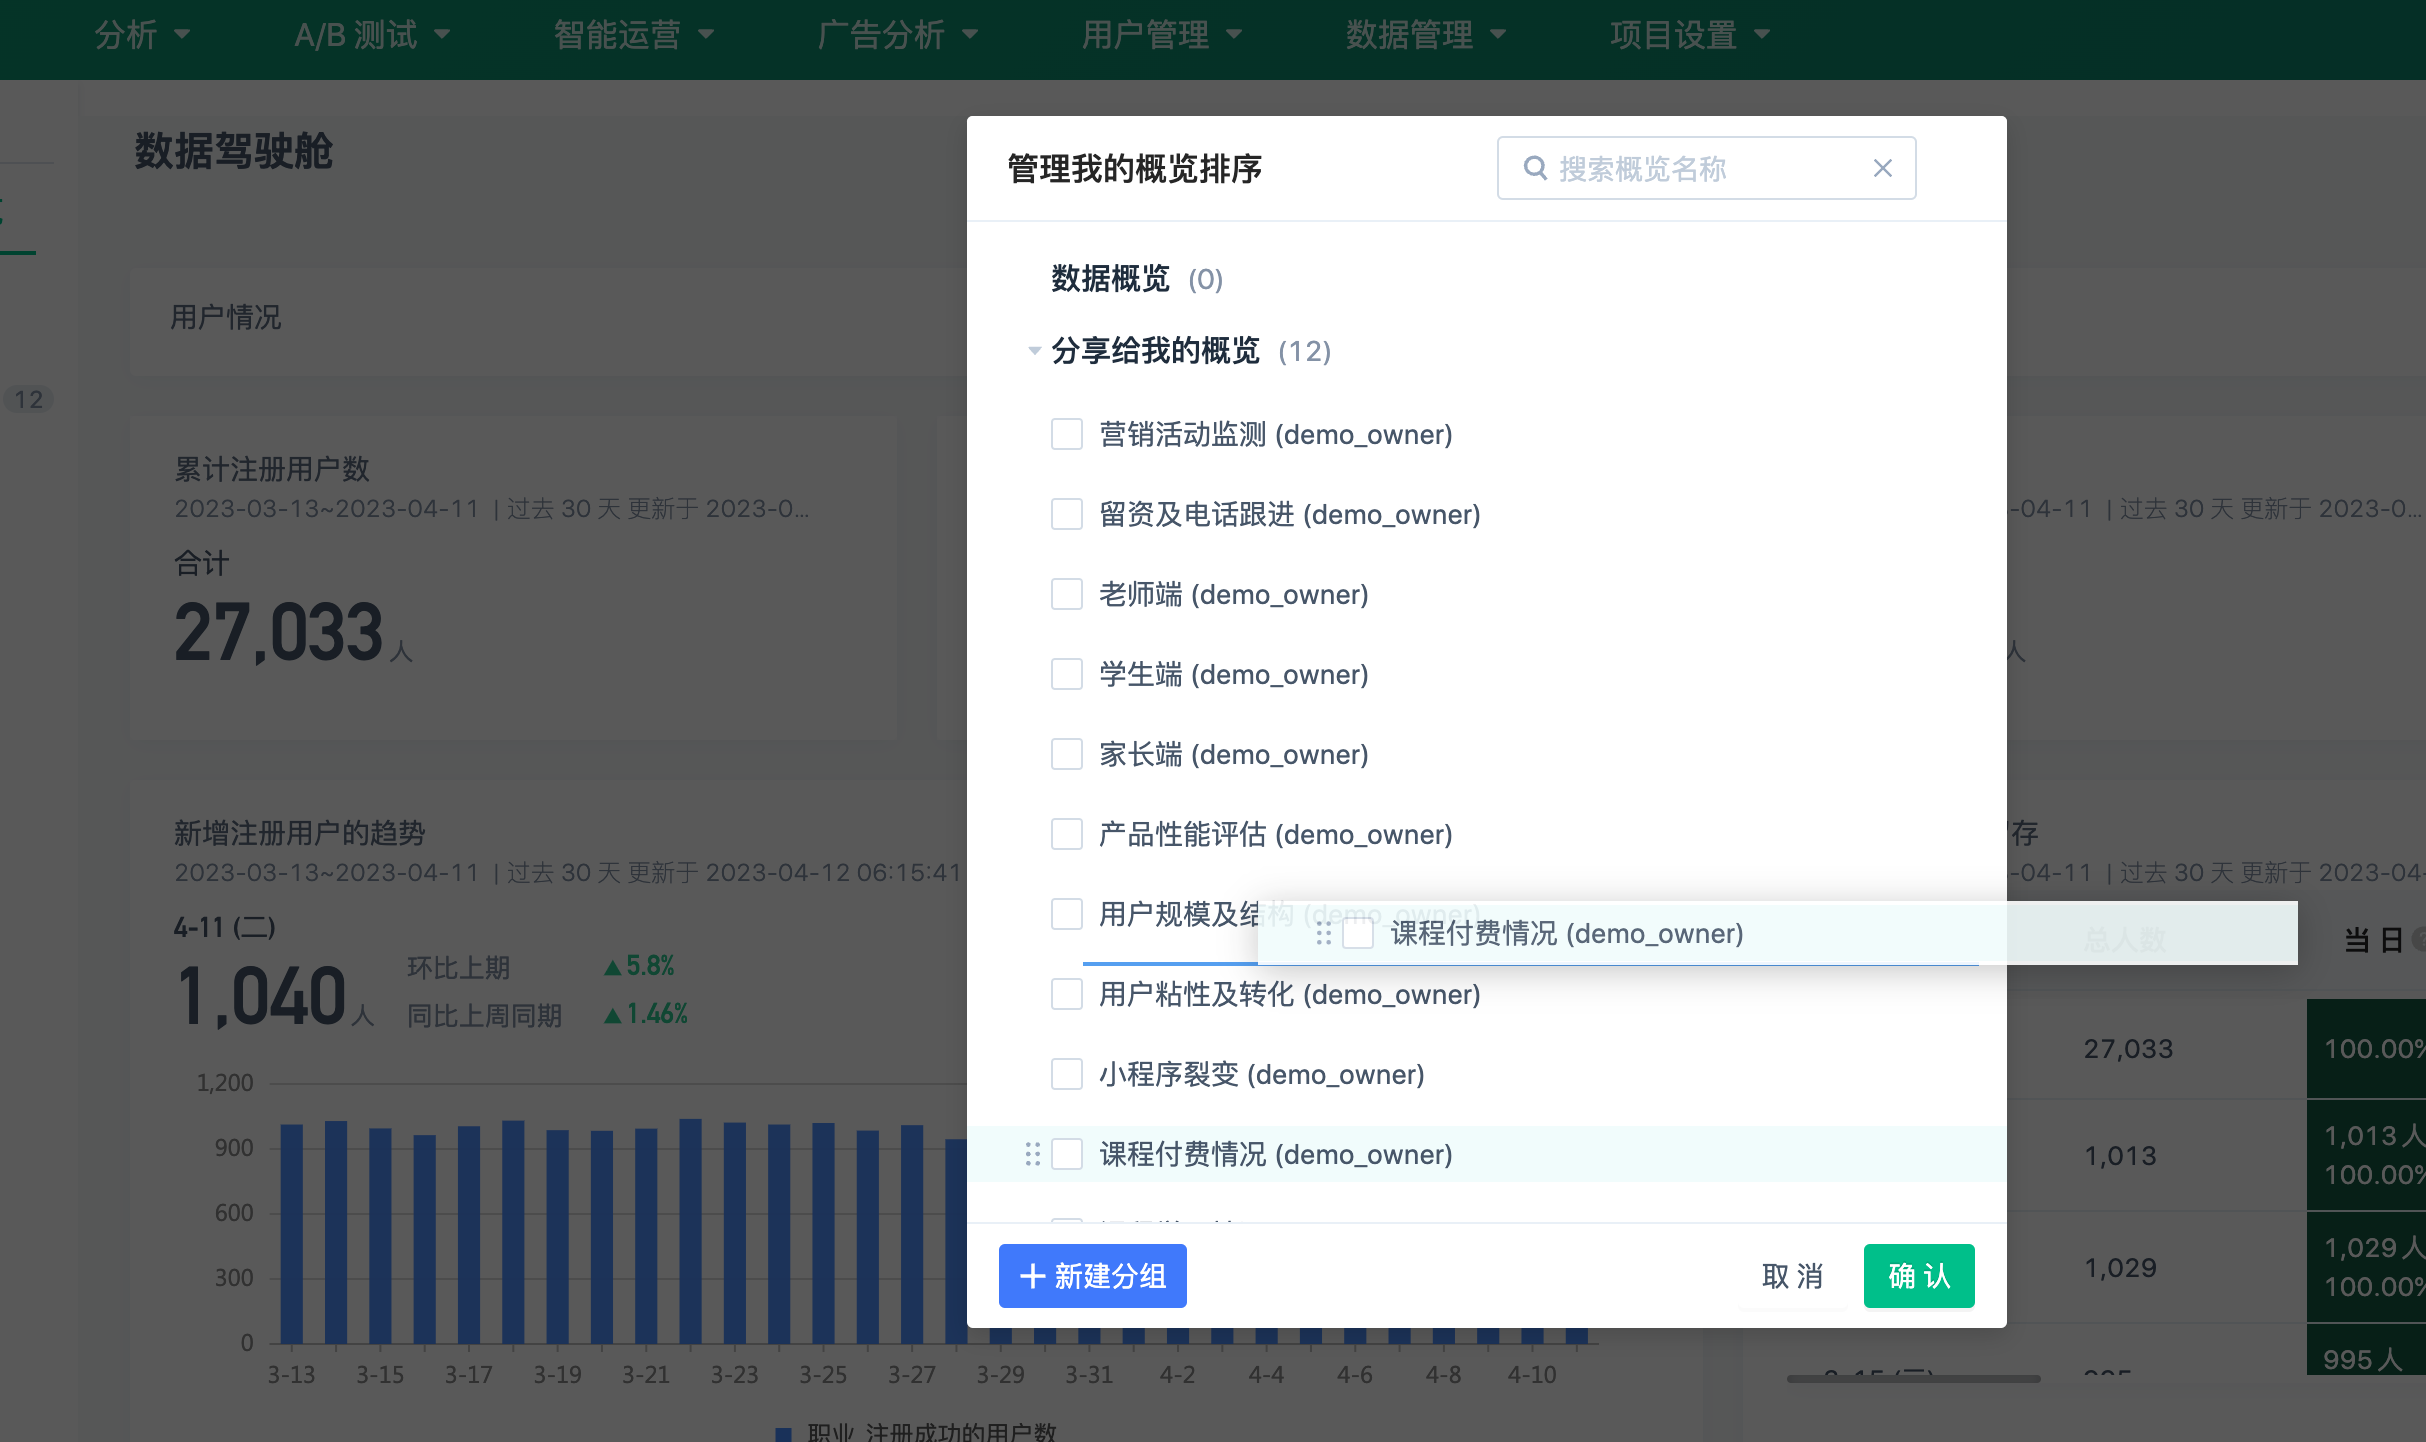
Task: Click the search magnifier icon in the dialog
Action: (1535, 168)
